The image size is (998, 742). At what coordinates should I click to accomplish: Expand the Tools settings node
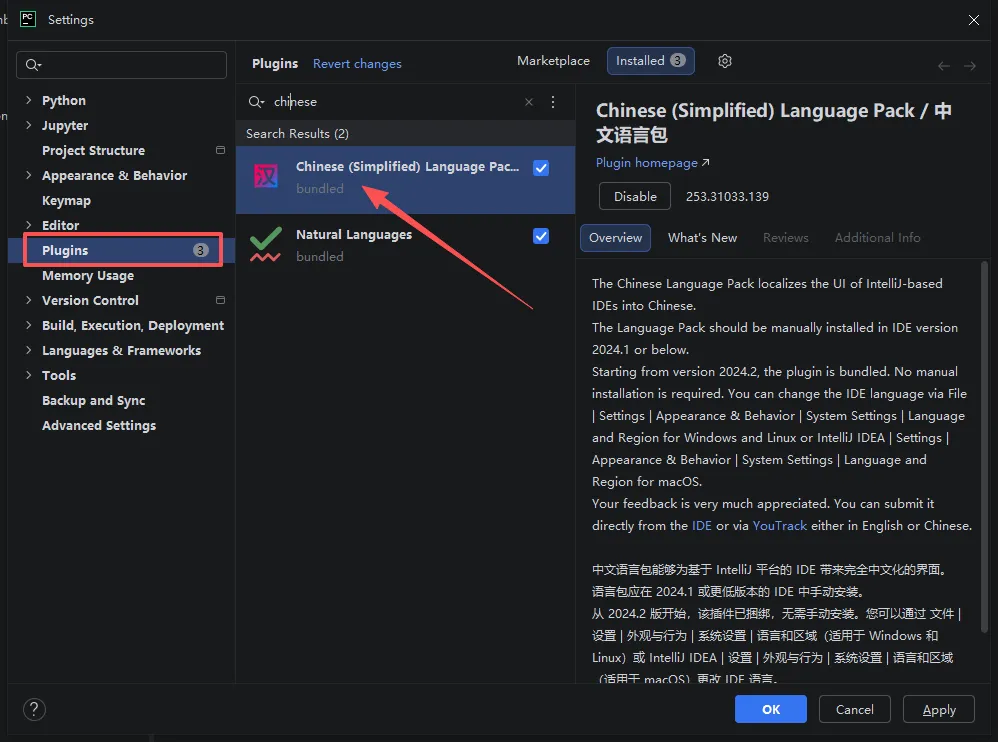28,375
